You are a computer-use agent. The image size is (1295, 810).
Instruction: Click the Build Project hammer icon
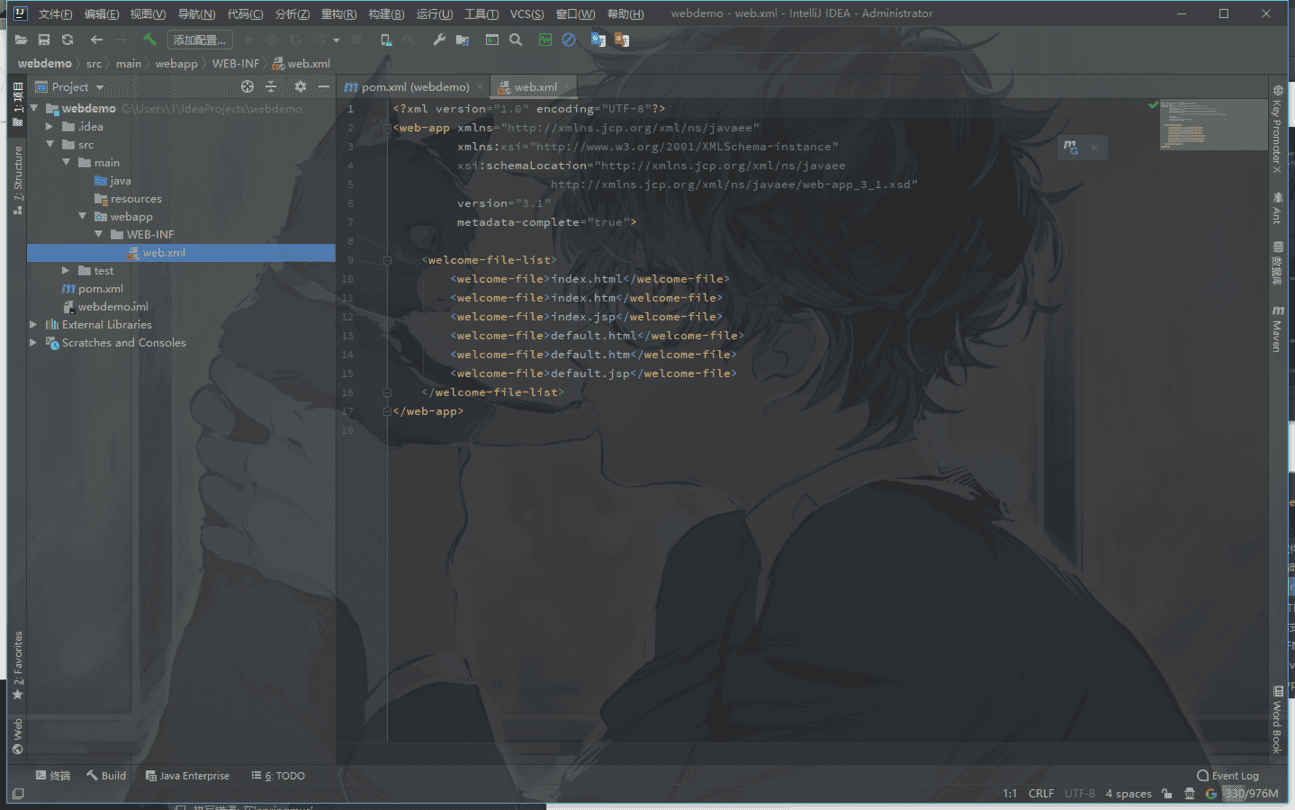(x=149, y=40)
